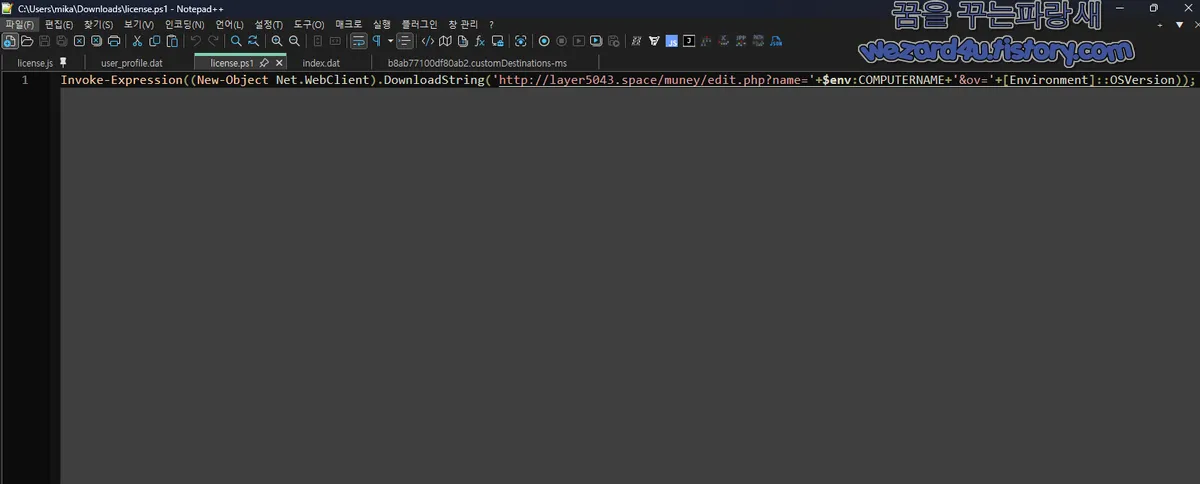Open the 매크로 menu
Viewport: 1200px width, 484px height.
point(349,24)
